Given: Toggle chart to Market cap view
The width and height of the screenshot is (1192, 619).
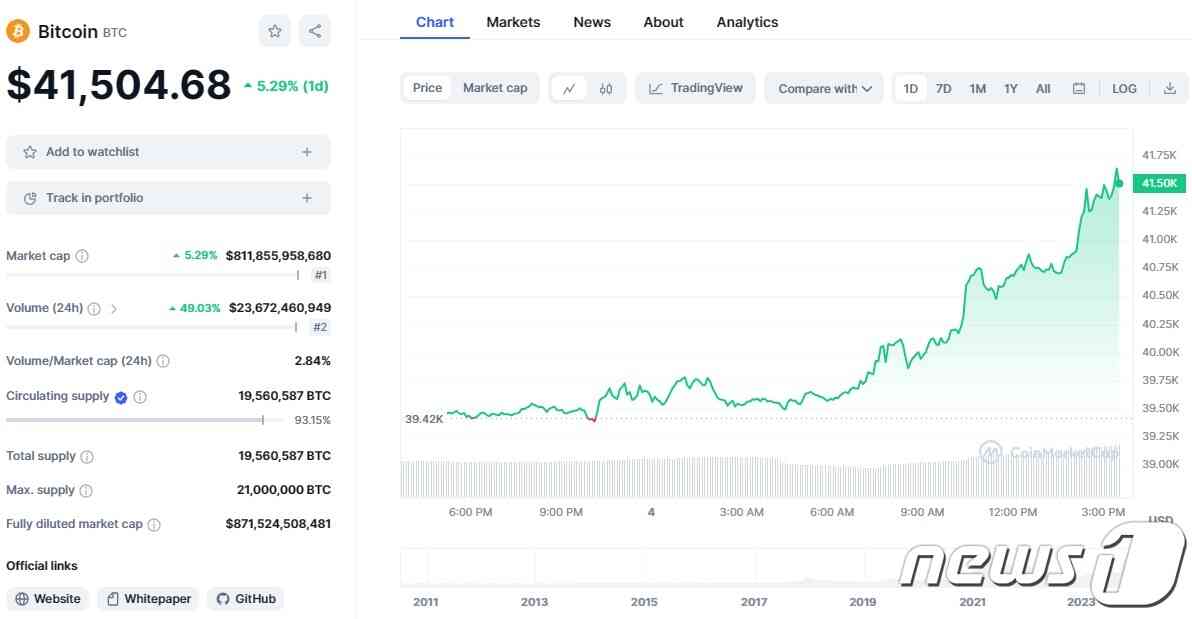Looking at the screenshot, I should pos(495,88).
